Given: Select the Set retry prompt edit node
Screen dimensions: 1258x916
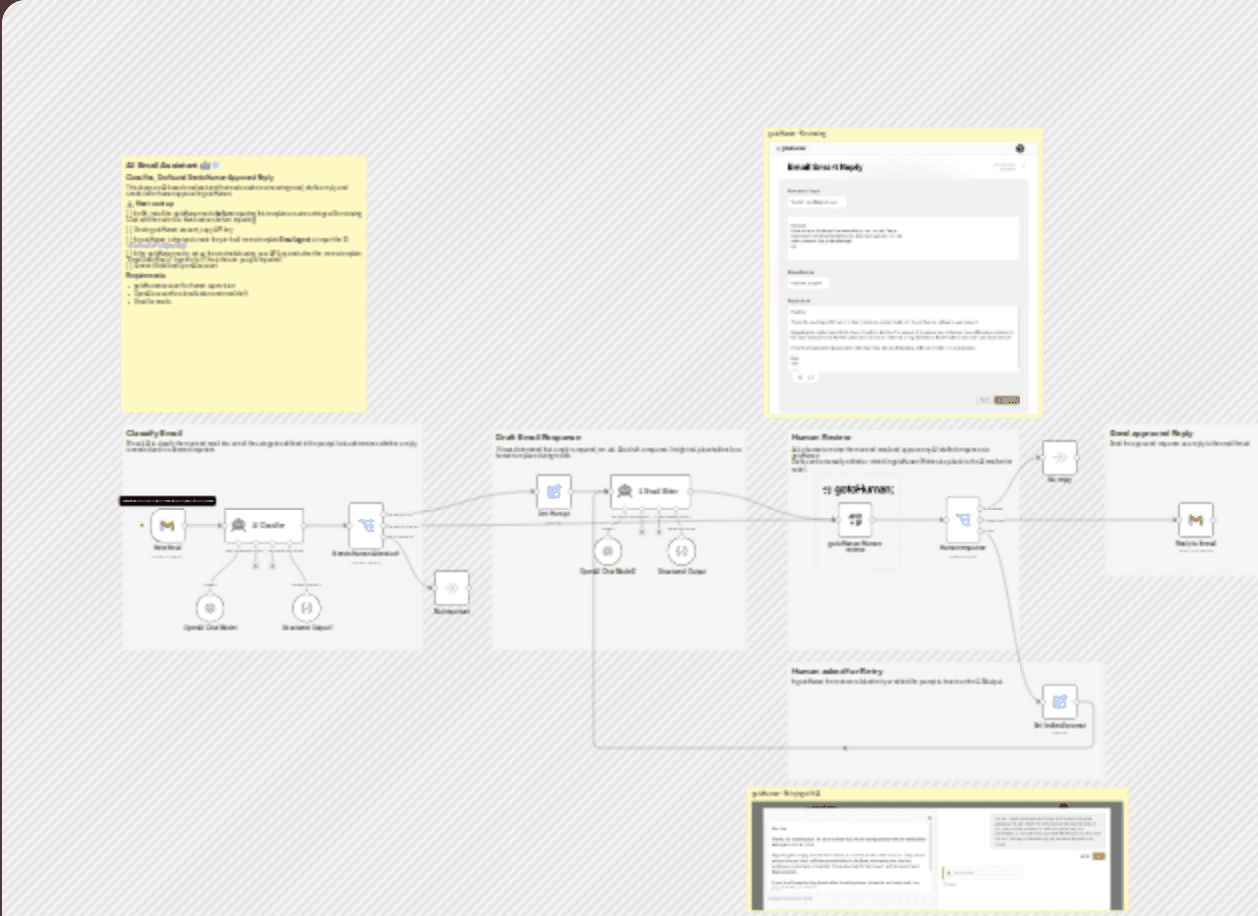Looking at the screenshot, I should [1060, 702].
